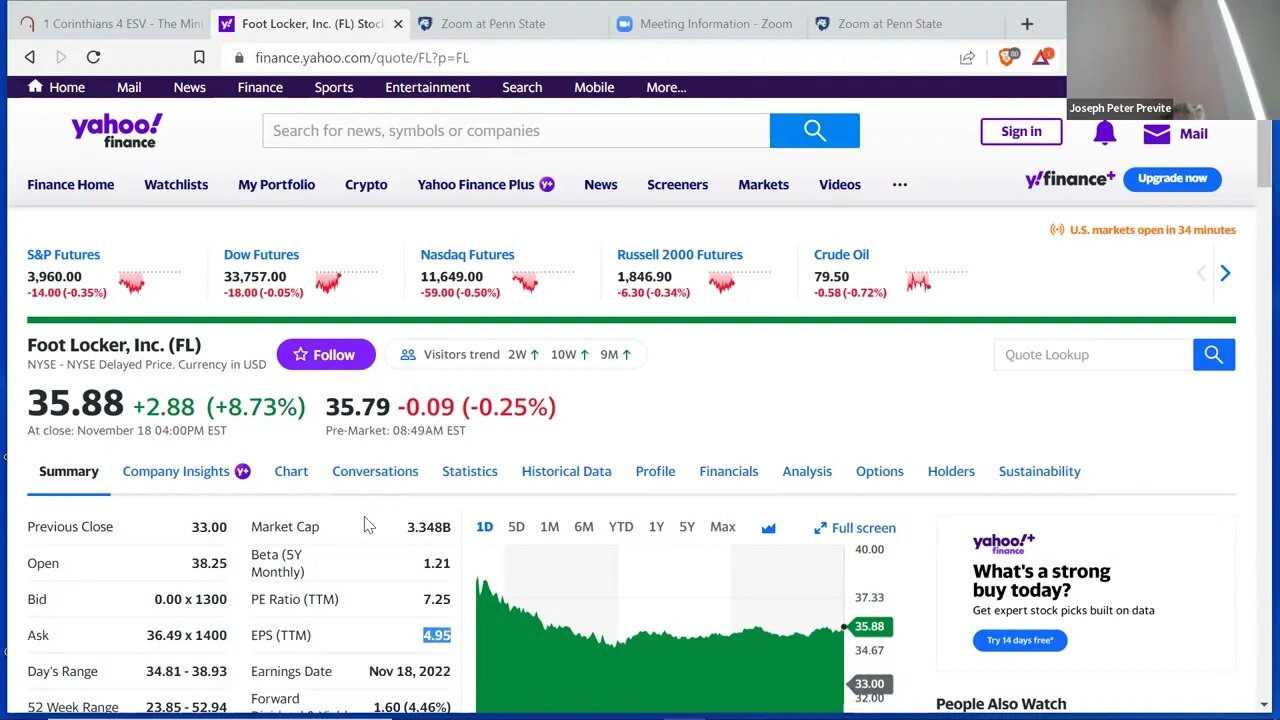This screenshot has width=1280, height=720.
Task: Open the Statistics tab
Action: coord(470,471)
